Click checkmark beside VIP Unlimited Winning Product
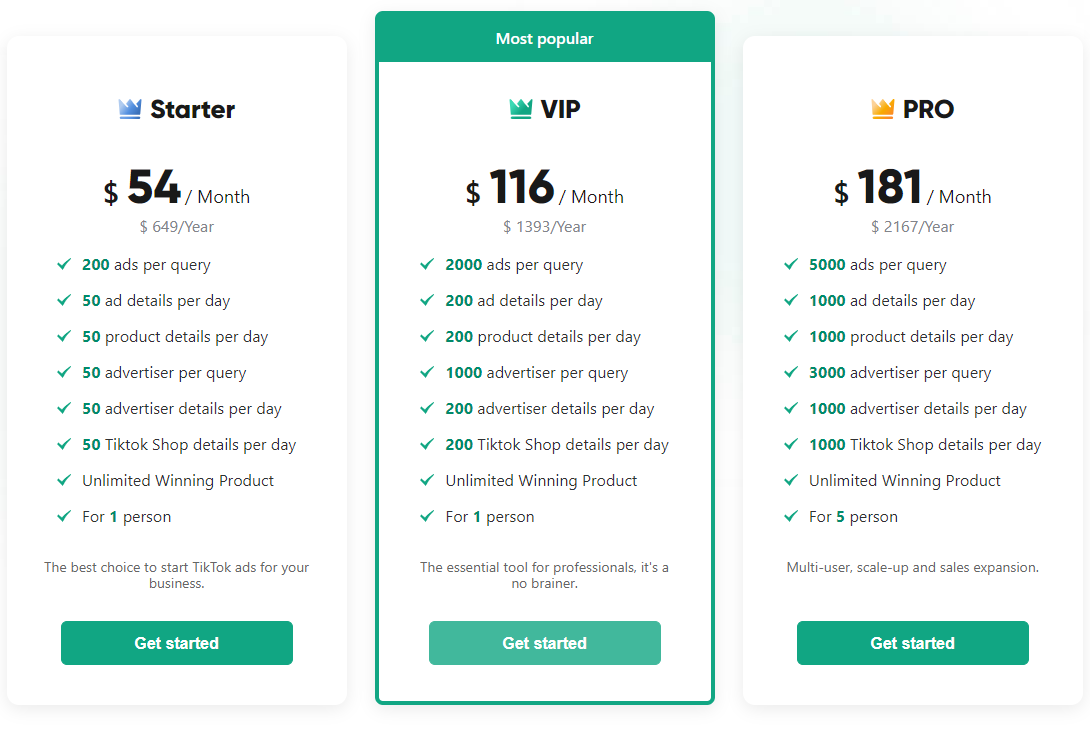This screenshot has width=1090, height=750. (x=427, y=480)
